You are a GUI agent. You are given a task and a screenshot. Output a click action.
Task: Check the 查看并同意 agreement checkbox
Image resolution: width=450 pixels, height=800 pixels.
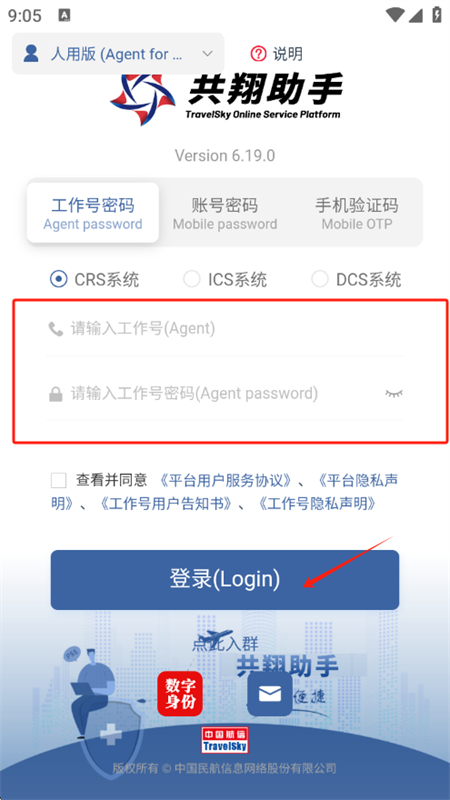[59, 480]
